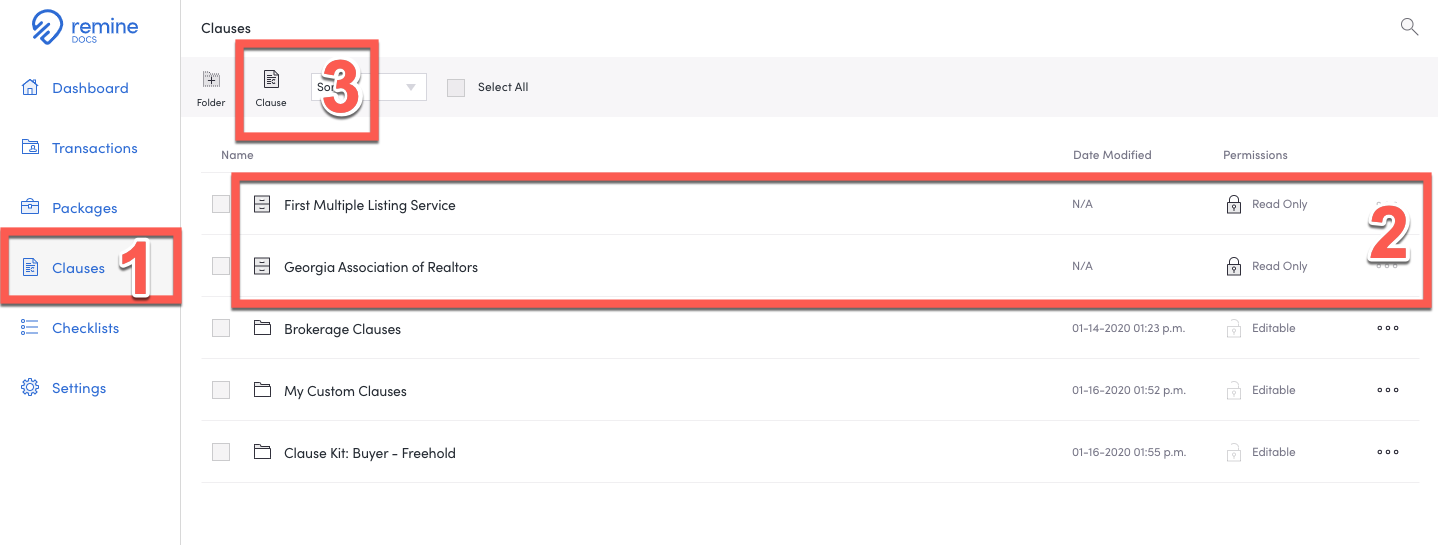The height and width of the screenshot is (545, 1438).
Task: Open Georgia Association of Realtors library
Action: tap(381, 267)
